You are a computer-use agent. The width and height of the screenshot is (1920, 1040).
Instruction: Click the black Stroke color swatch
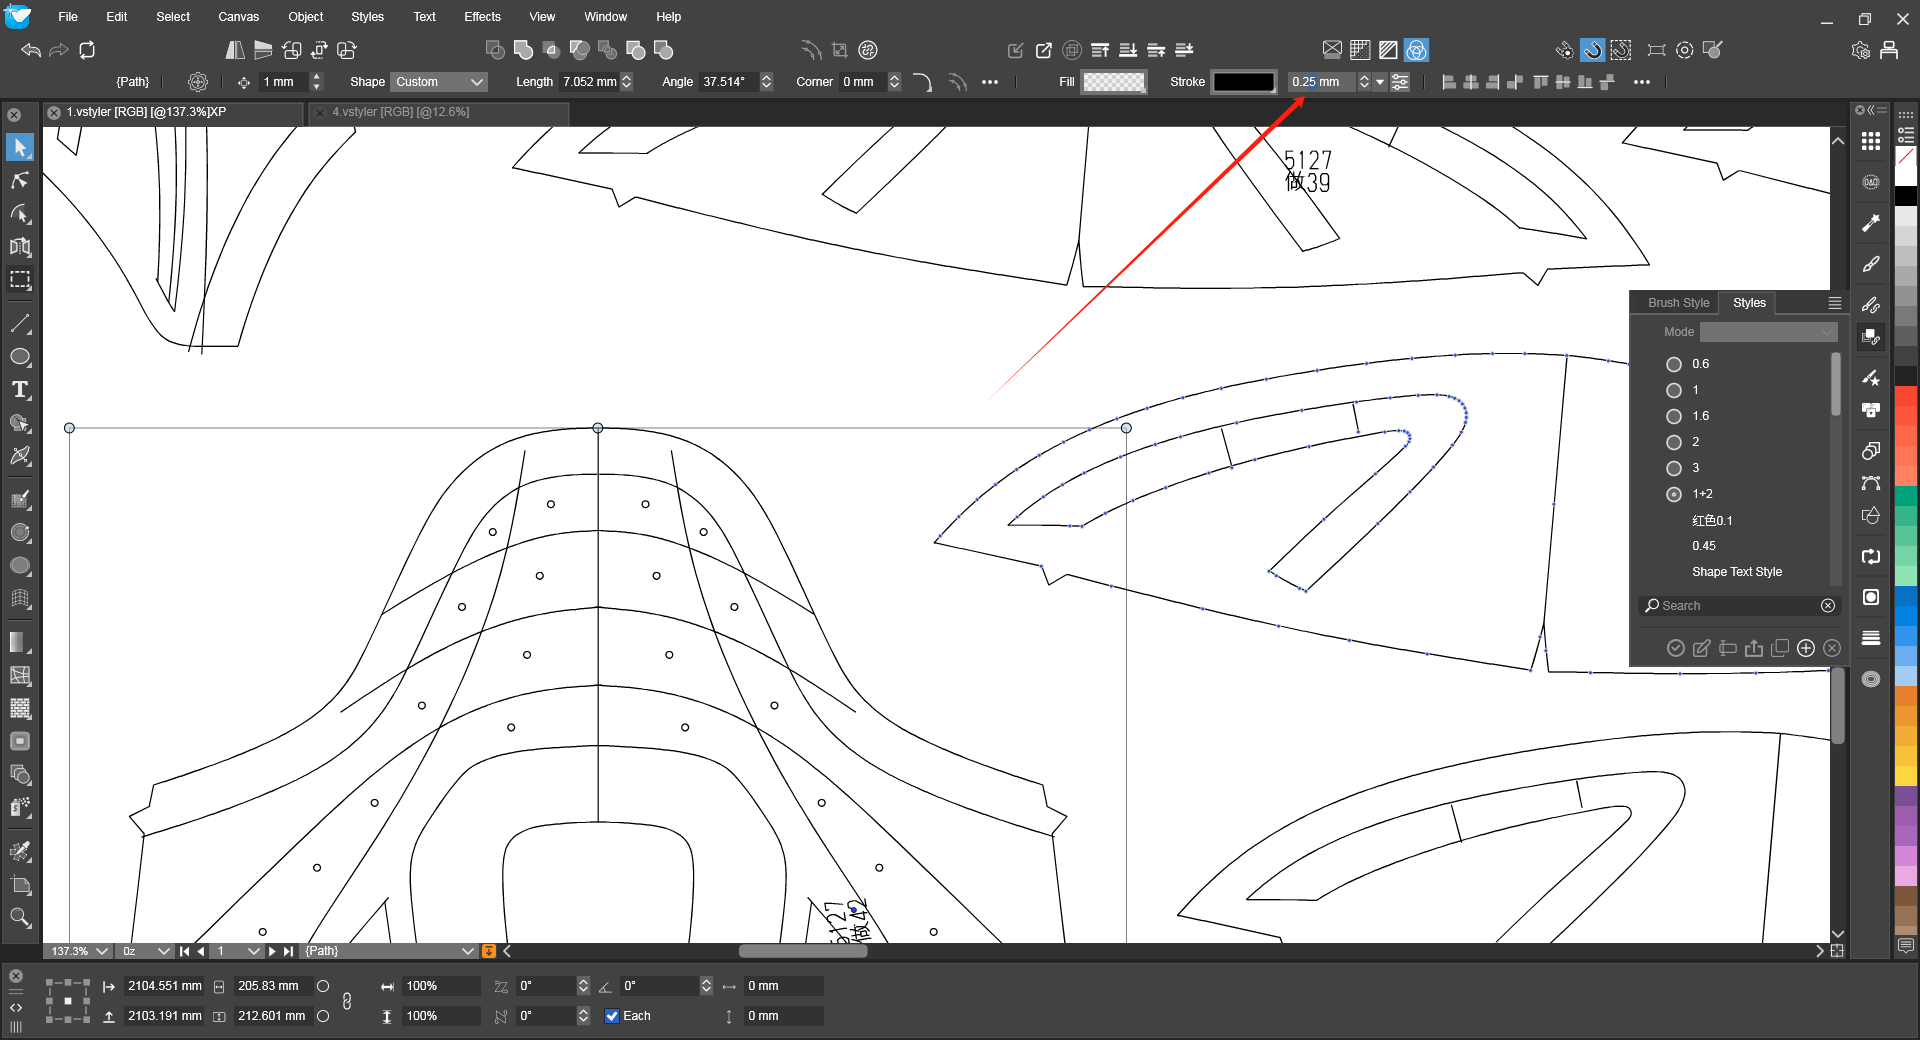click(1243, 82)
